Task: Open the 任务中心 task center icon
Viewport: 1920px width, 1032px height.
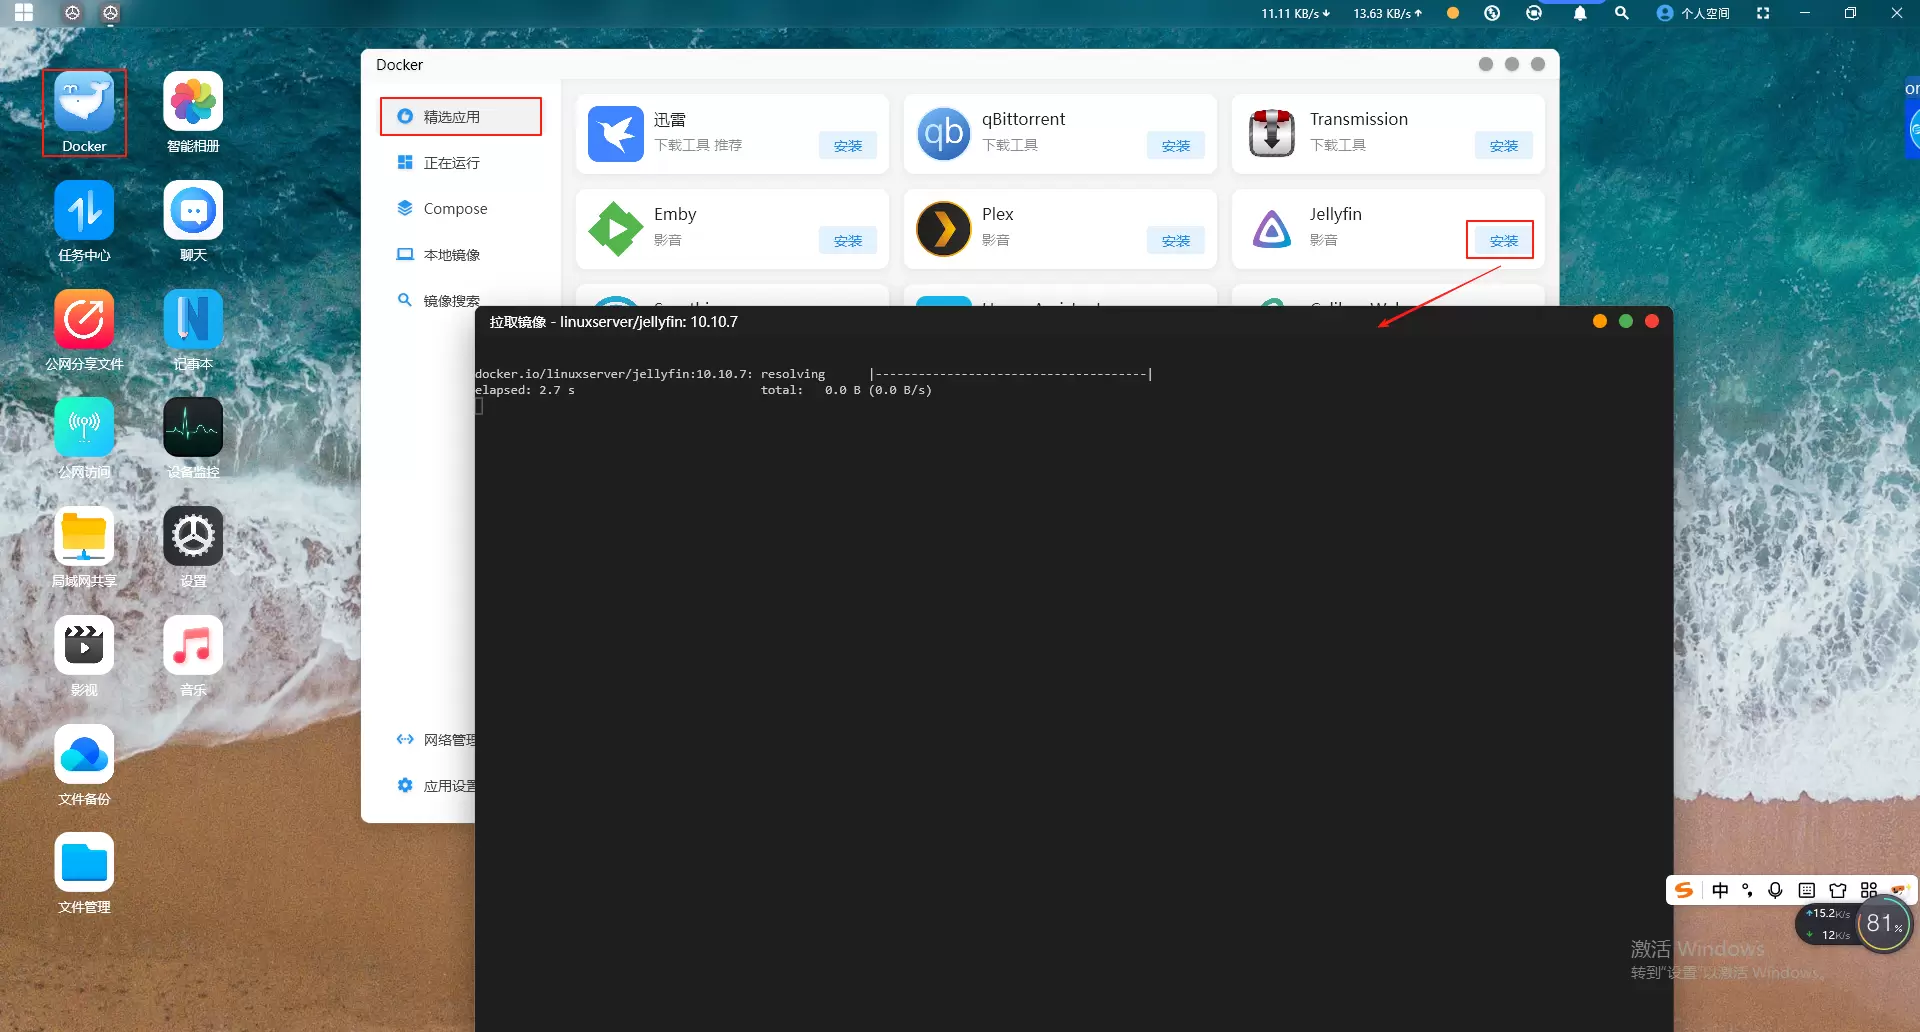Action: tap(84, 212)
